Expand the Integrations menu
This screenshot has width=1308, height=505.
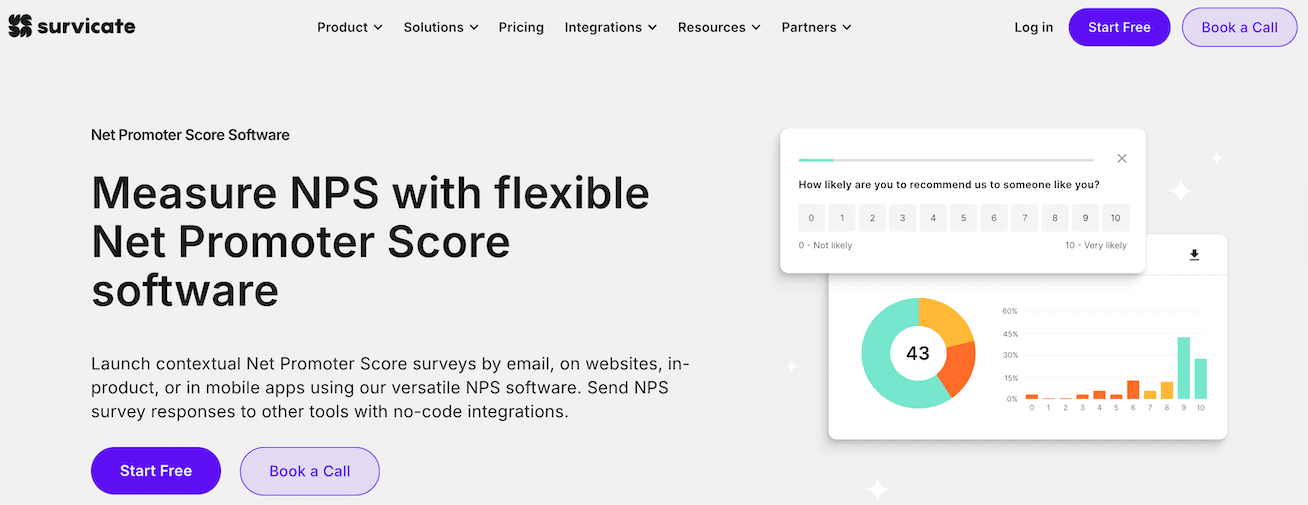pyautogui.click(x=610, y=27)
